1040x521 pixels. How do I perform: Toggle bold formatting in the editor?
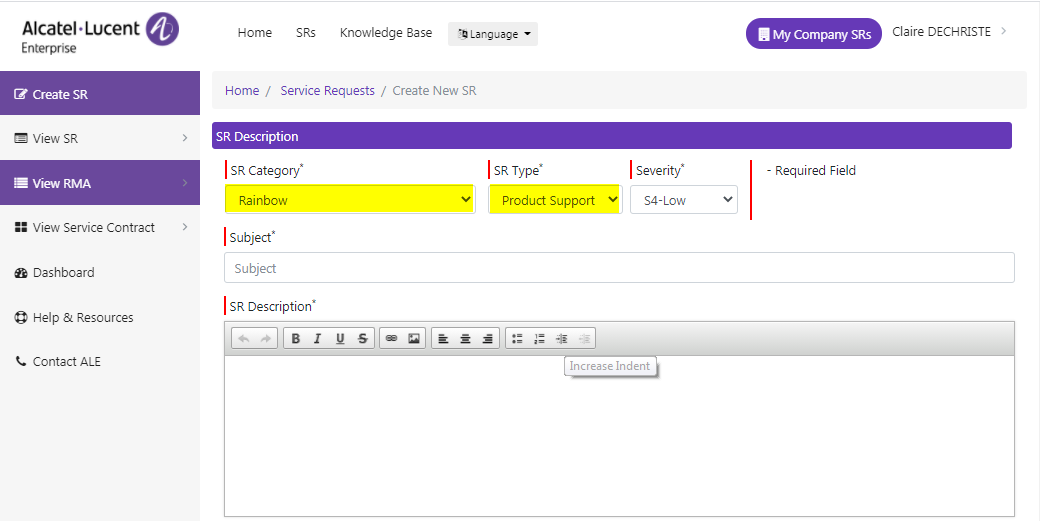(296, 339)
